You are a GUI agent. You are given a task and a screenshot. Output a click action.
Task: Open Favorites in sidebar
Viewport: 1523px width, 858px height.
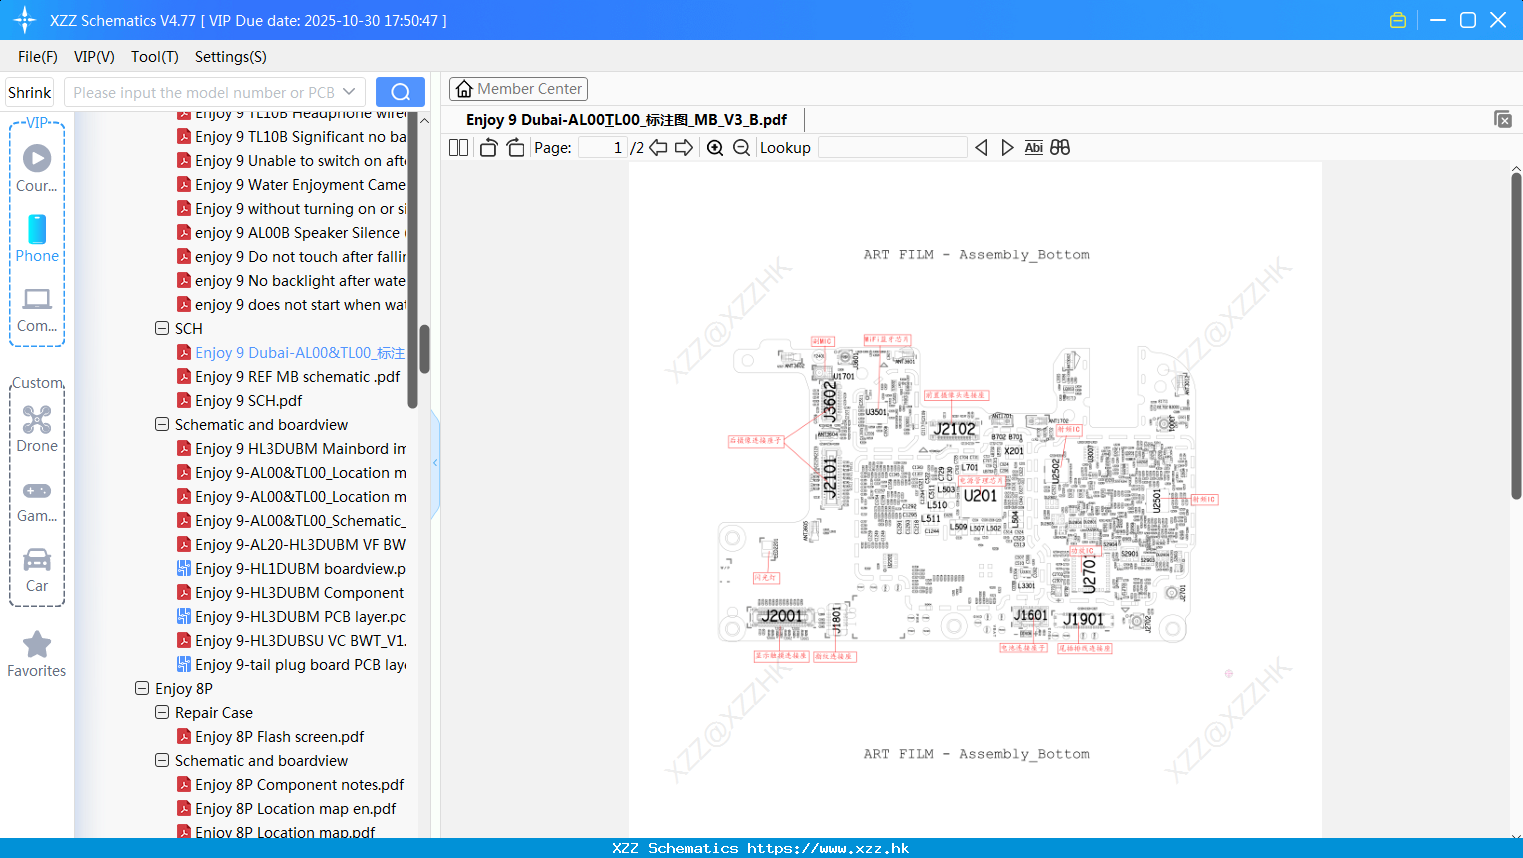[37, 655]
